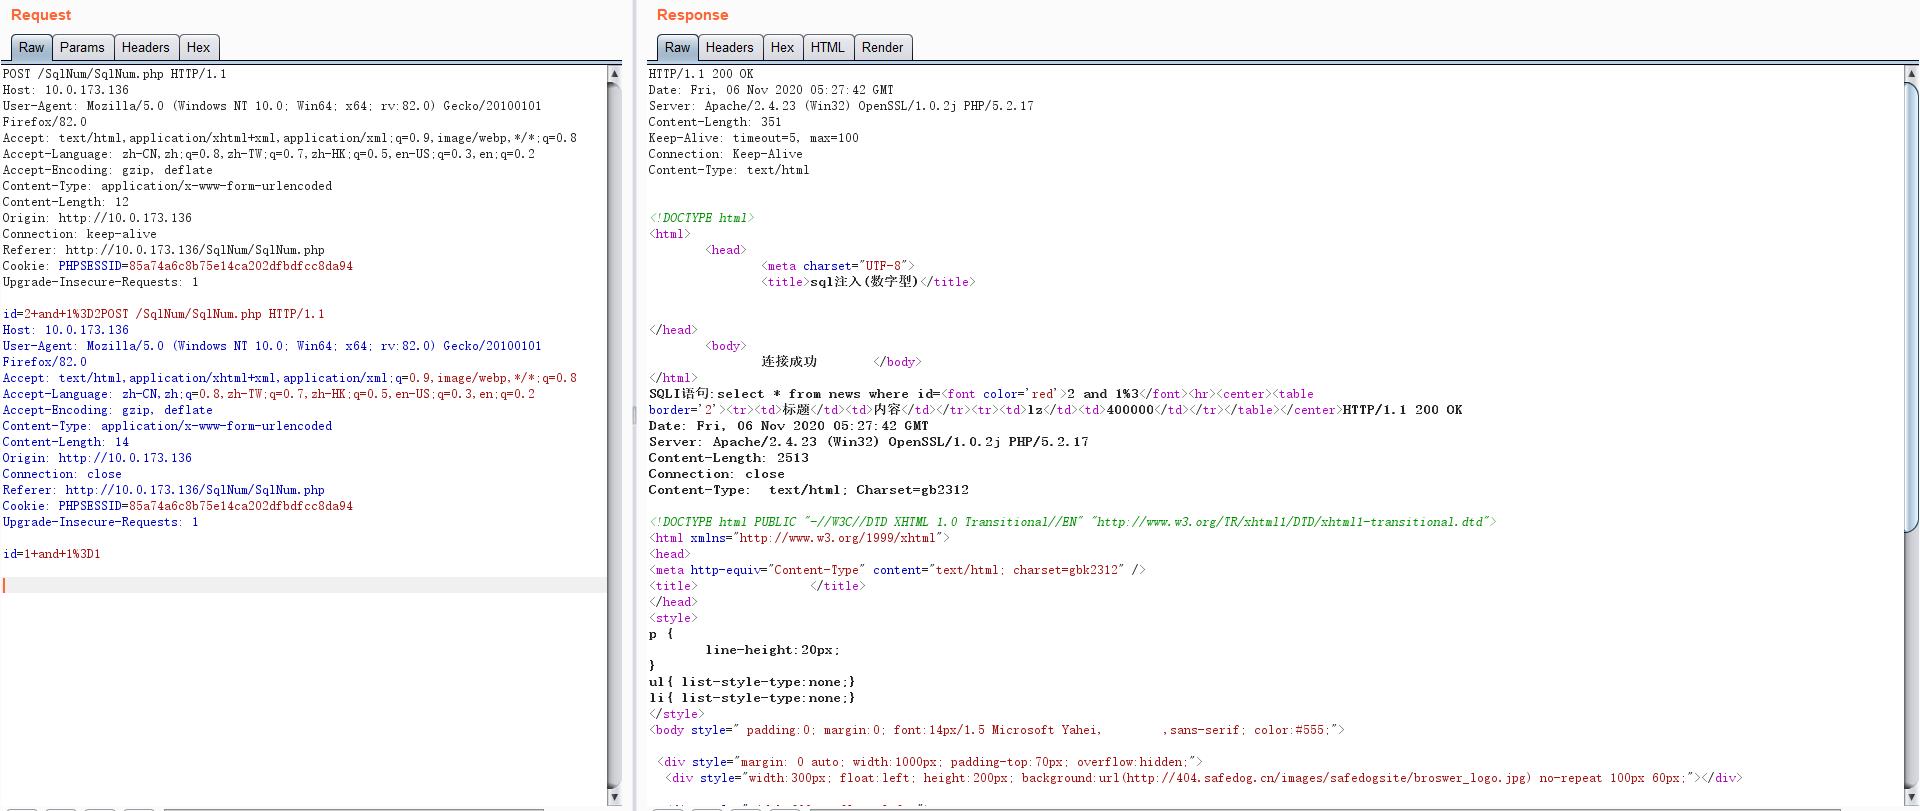The image size is (1920, 811).
Task: Click the 'Content-Length: 351' response header
Action: pos(715,122)
